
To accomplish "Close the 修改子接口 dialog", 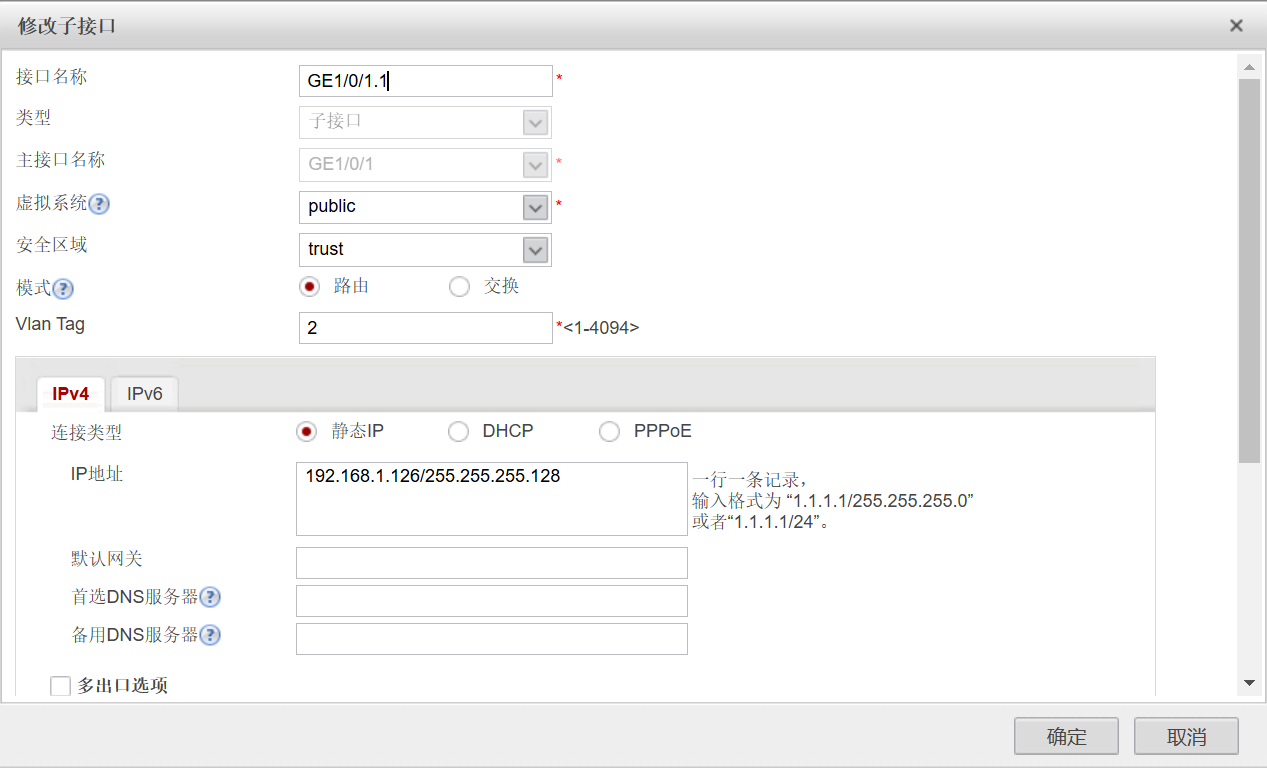I will pyautogui.click(x=1236, y=26).
